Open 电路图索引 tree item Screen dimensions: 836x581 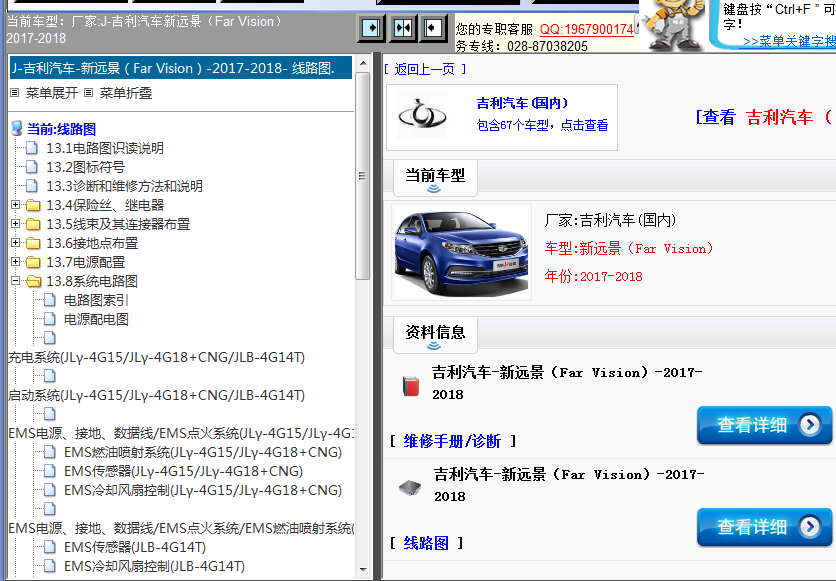coord(96,300)
